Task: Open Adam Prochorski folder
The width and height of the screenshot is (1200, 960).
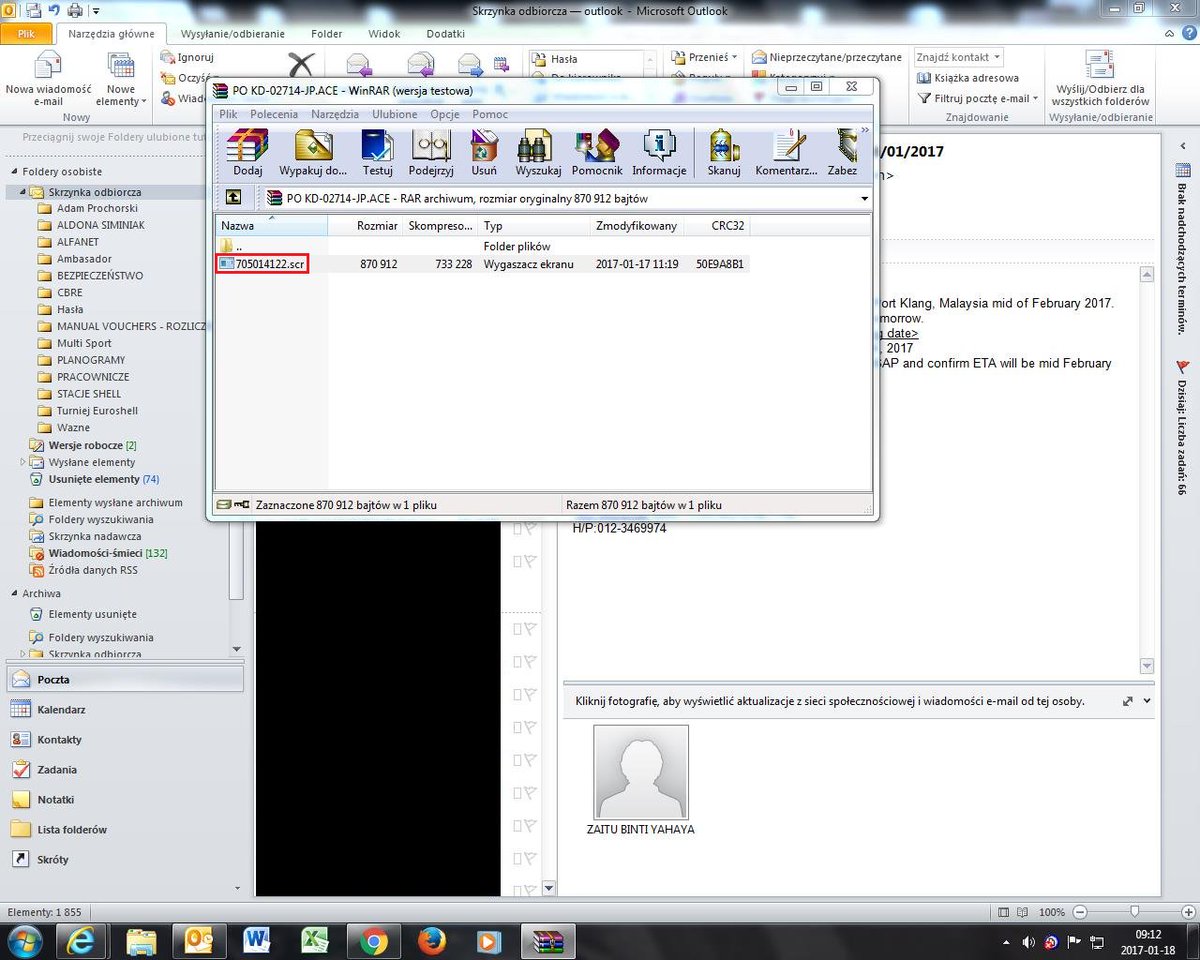Action: click(97, 209)
